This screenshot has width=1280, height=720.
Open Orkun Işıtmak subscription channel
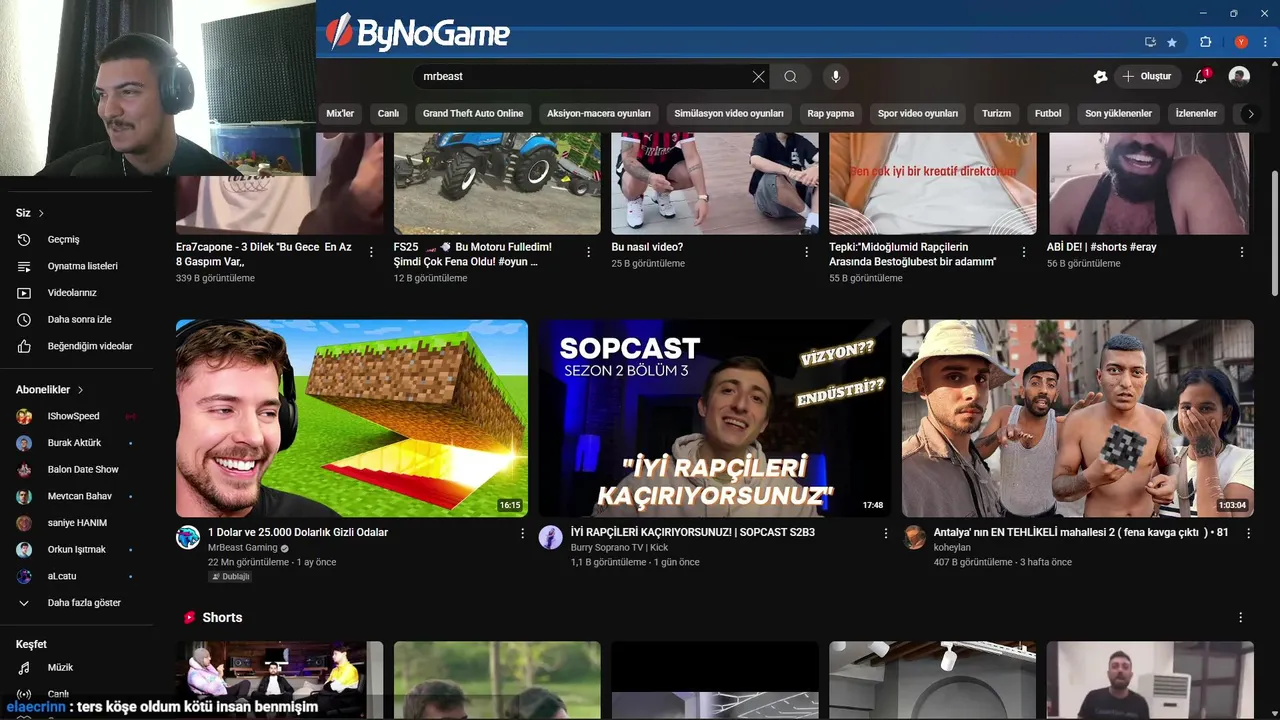click(x=77, y=549)
